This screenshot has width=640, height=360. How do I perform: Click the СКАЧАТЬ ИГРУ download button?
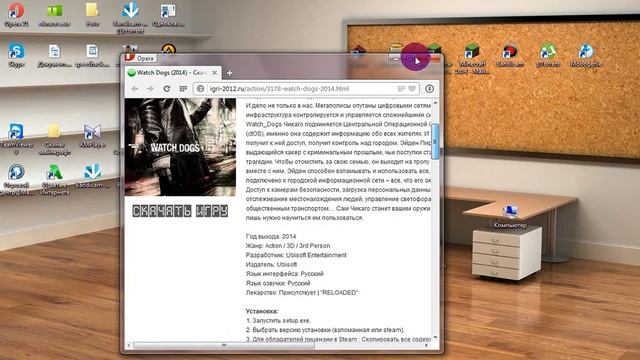180,211
